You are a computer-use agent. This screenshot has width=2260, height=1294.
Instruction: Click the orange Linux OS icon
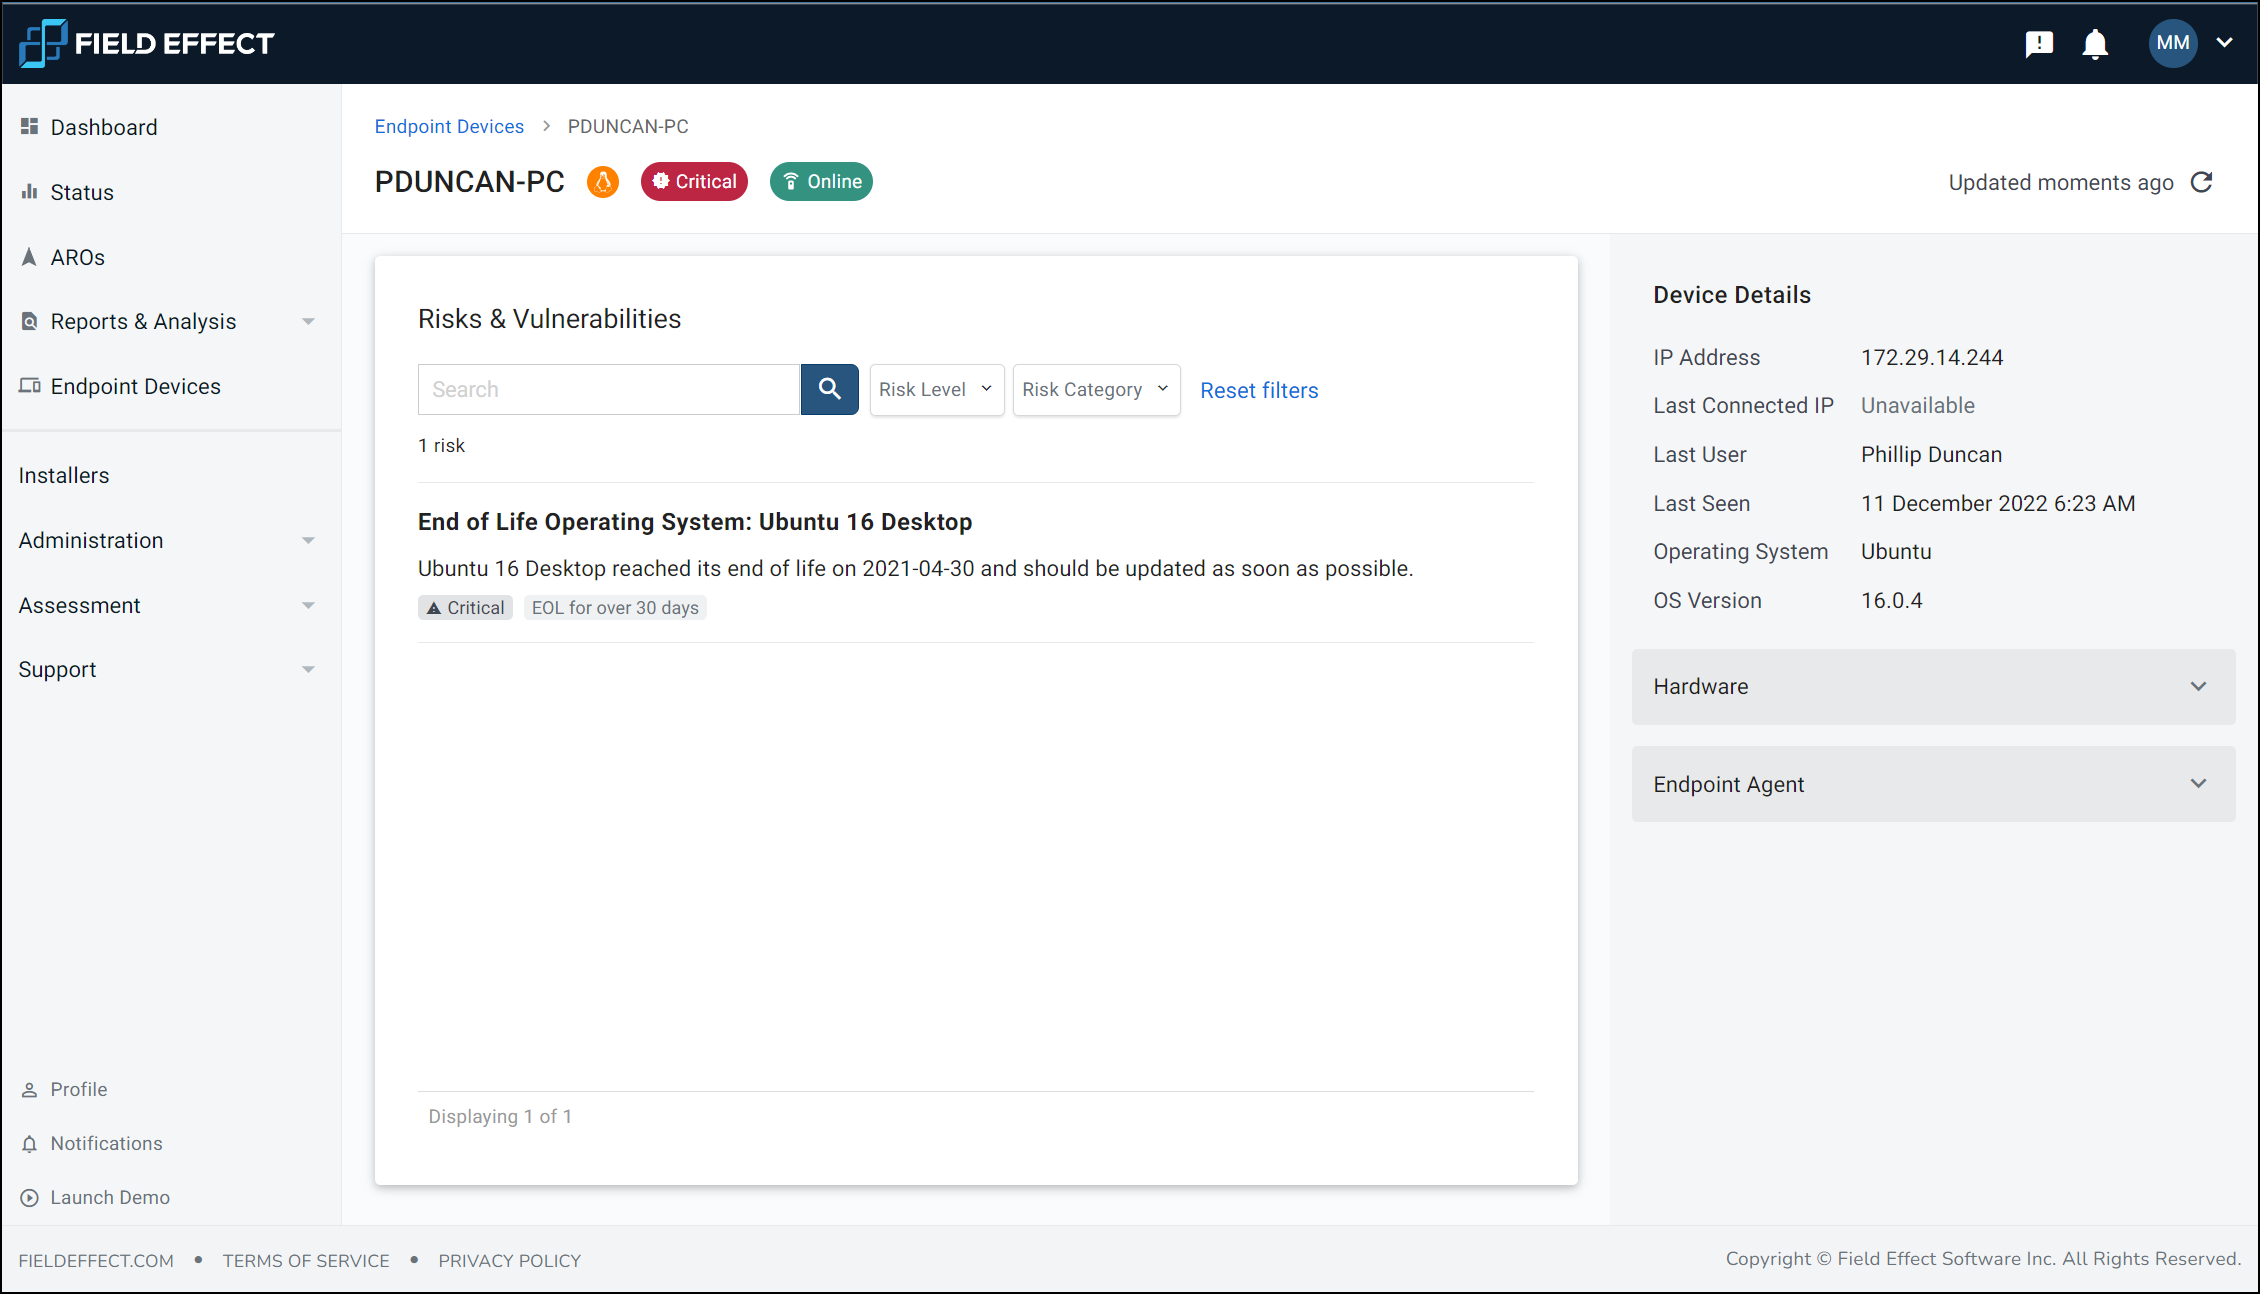coord(602,182)
